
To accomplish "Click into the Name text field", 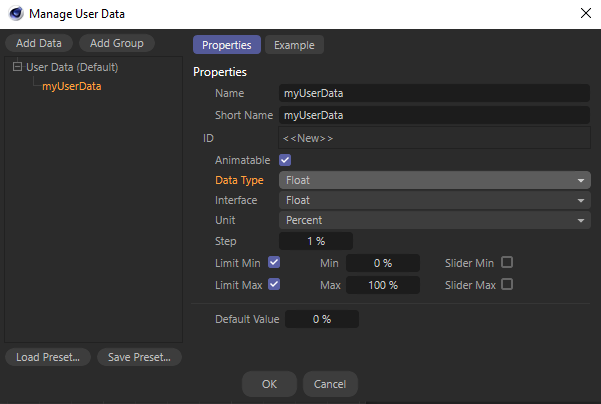I will (x=434, y=93).
